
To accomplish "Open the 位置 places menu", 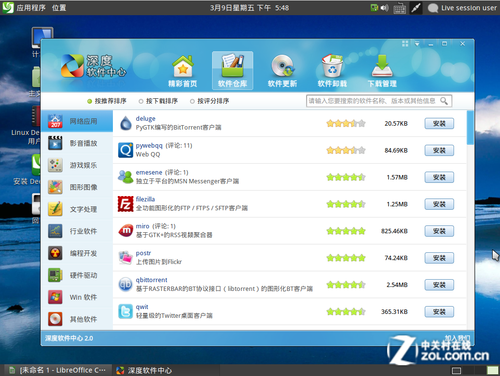I will click(59, 8).
